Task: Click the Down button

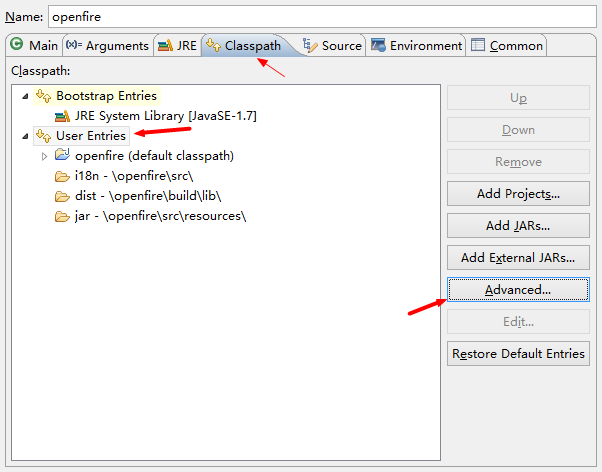Action: pos(518,129)
